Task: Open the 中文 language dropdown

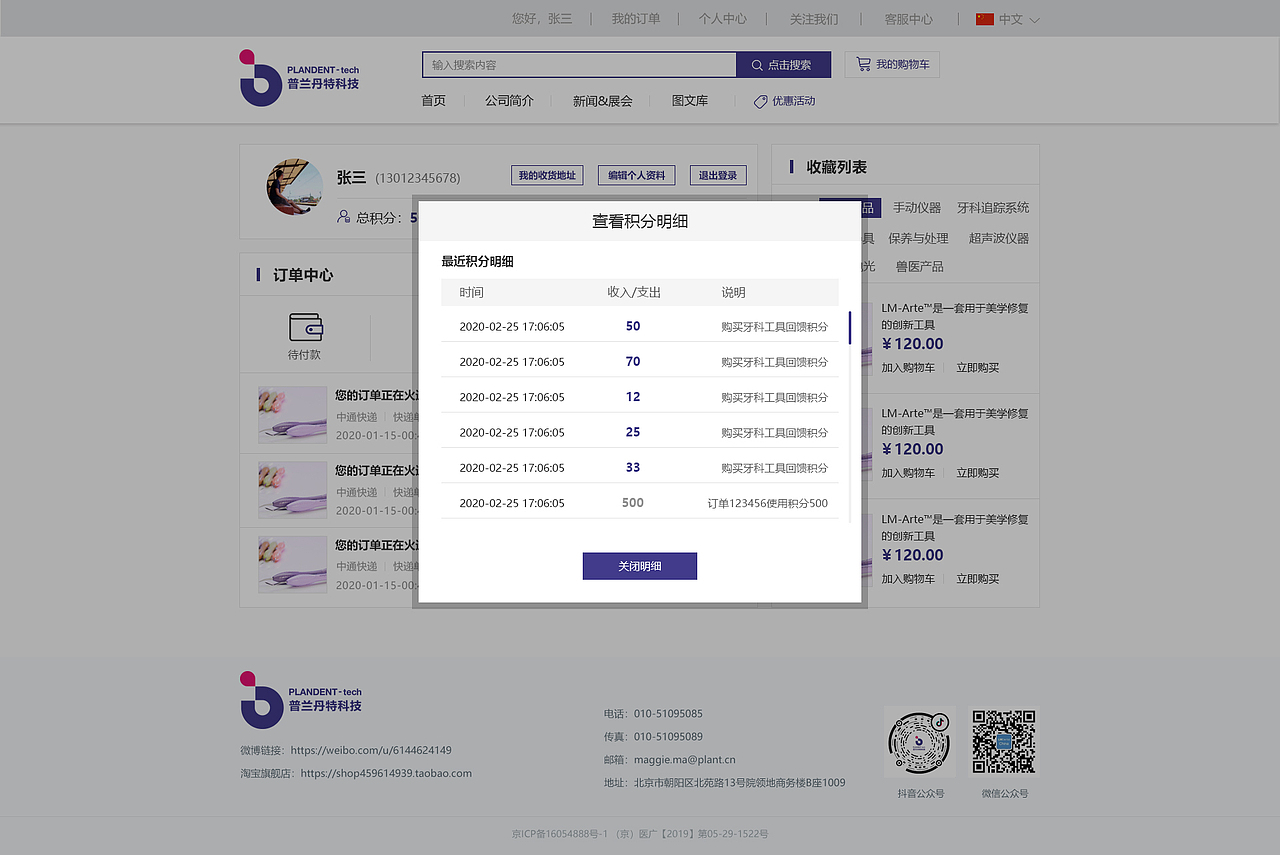Action: [x=1014, y=18]
